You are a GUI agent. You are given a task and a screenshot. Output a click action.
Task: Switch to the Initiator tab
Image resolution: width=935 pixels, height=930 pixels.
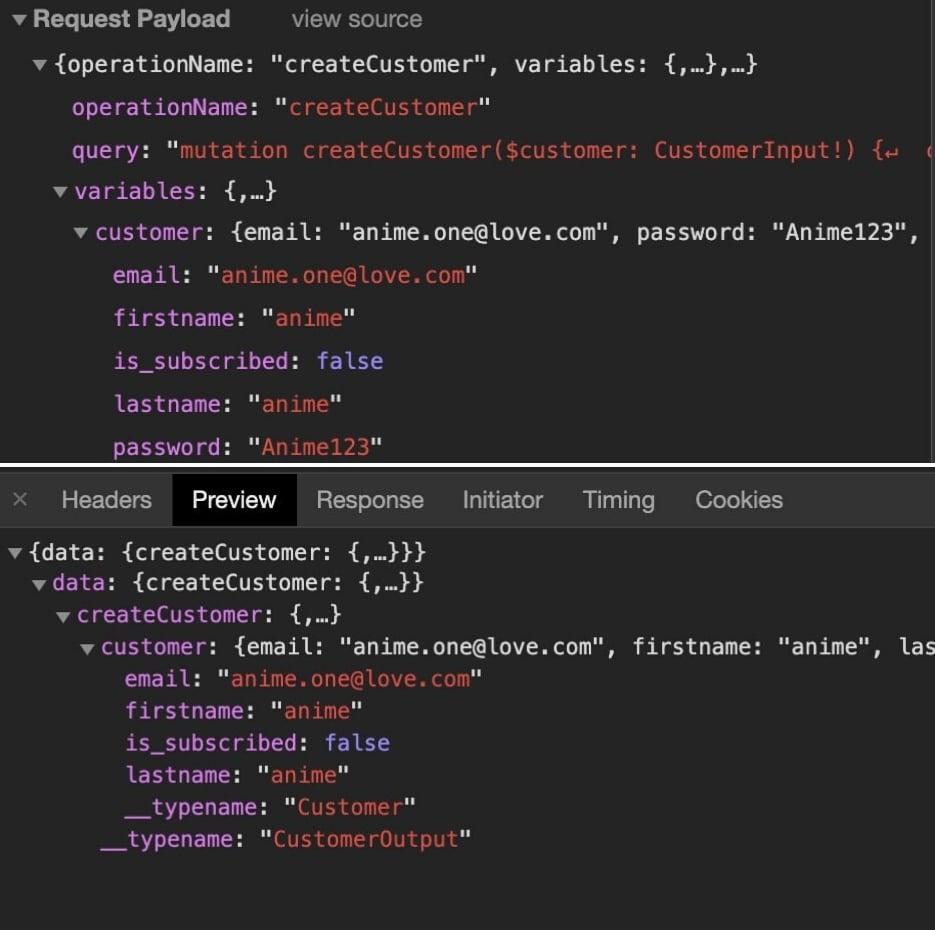(x=502, y=500)
